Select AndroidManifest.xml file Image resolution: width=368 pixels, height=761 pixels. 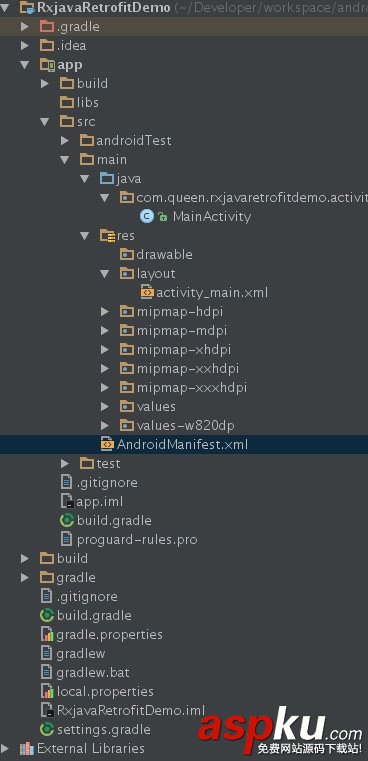182,445
